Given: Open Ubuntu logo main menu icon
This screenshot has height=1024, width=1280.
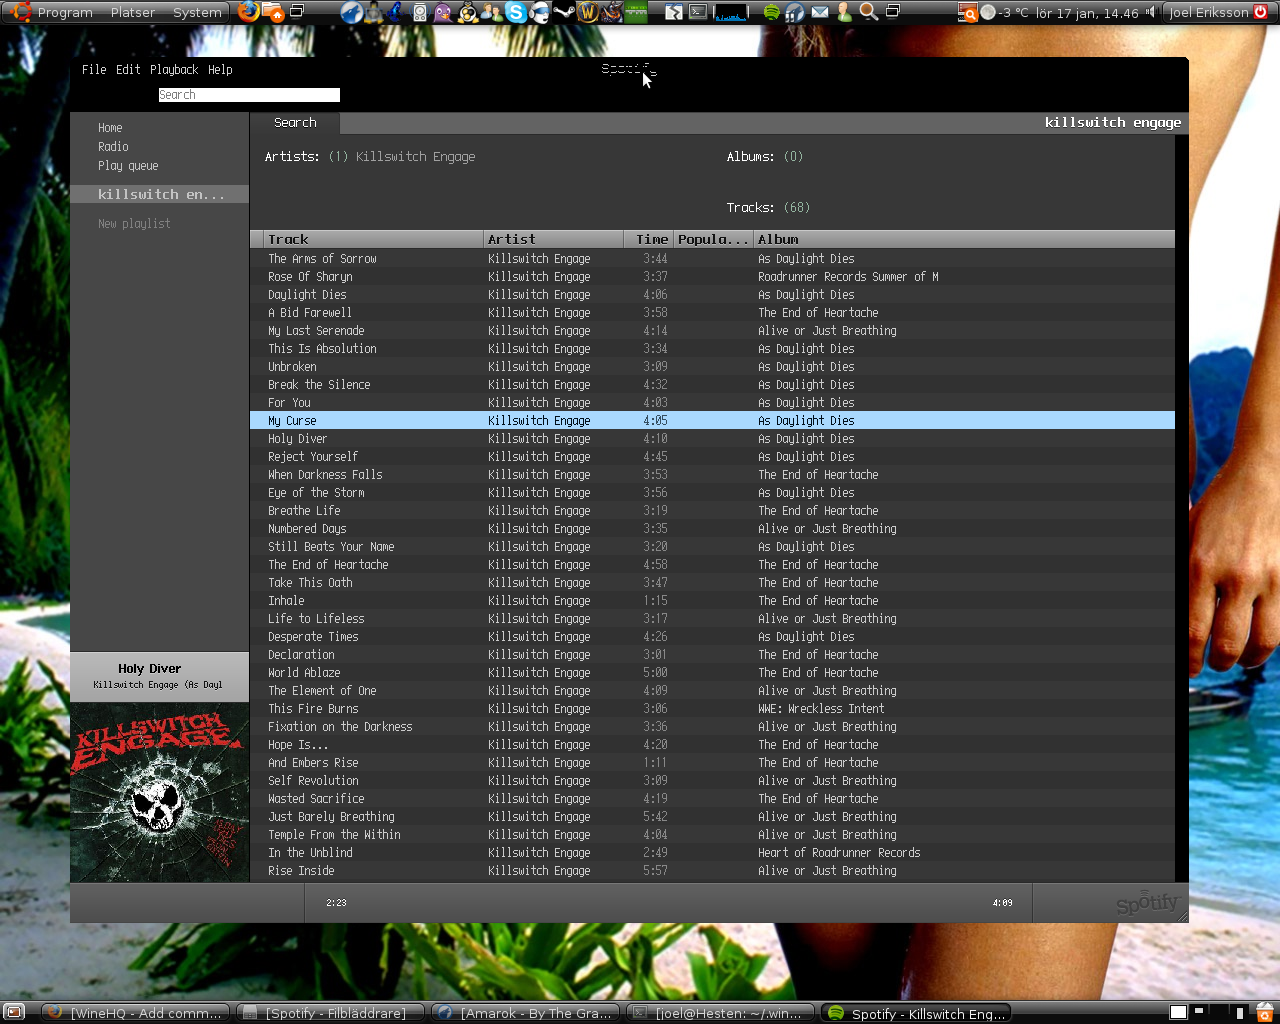Looking at the screenshot, I should (21, 12).
